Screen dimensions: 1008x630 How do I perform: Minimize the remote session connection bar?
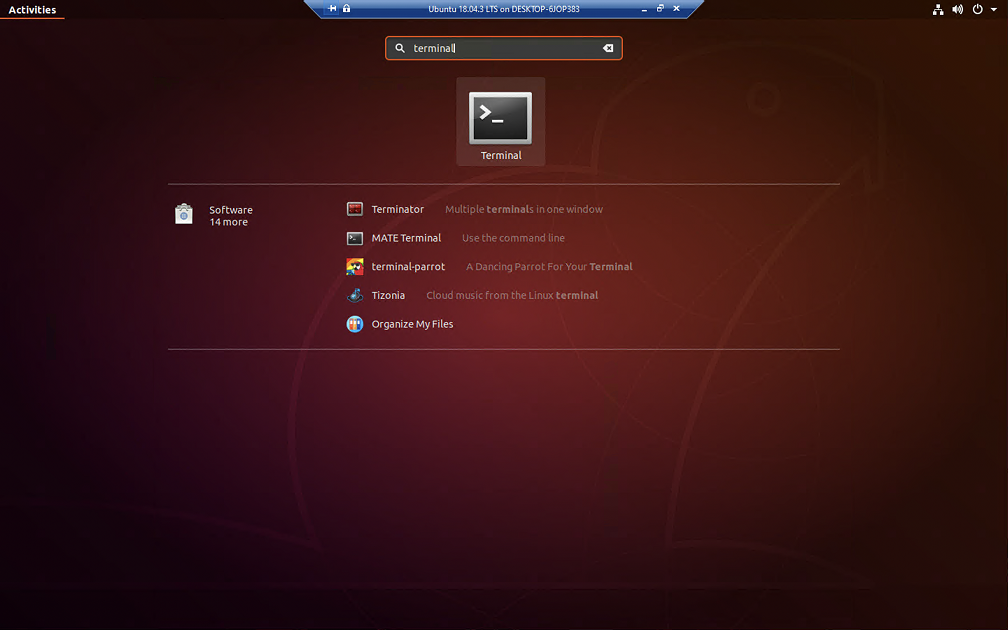644,9
